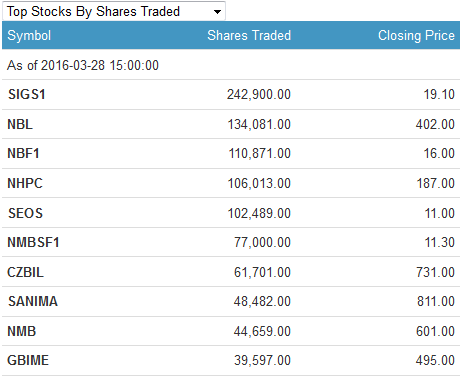Screen dimensions: 463x377
Task: Open the Top Stocks By Shares Traded dropdown
Action: point(114,11)
